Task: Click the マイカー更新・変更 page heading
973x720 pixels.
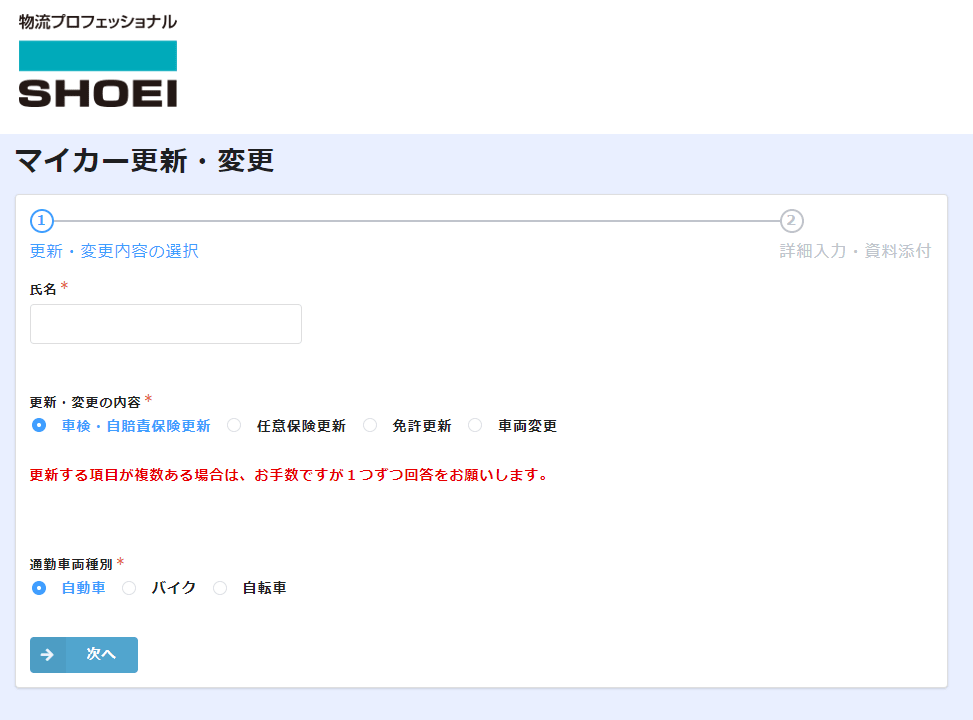Action: point(145,161)
